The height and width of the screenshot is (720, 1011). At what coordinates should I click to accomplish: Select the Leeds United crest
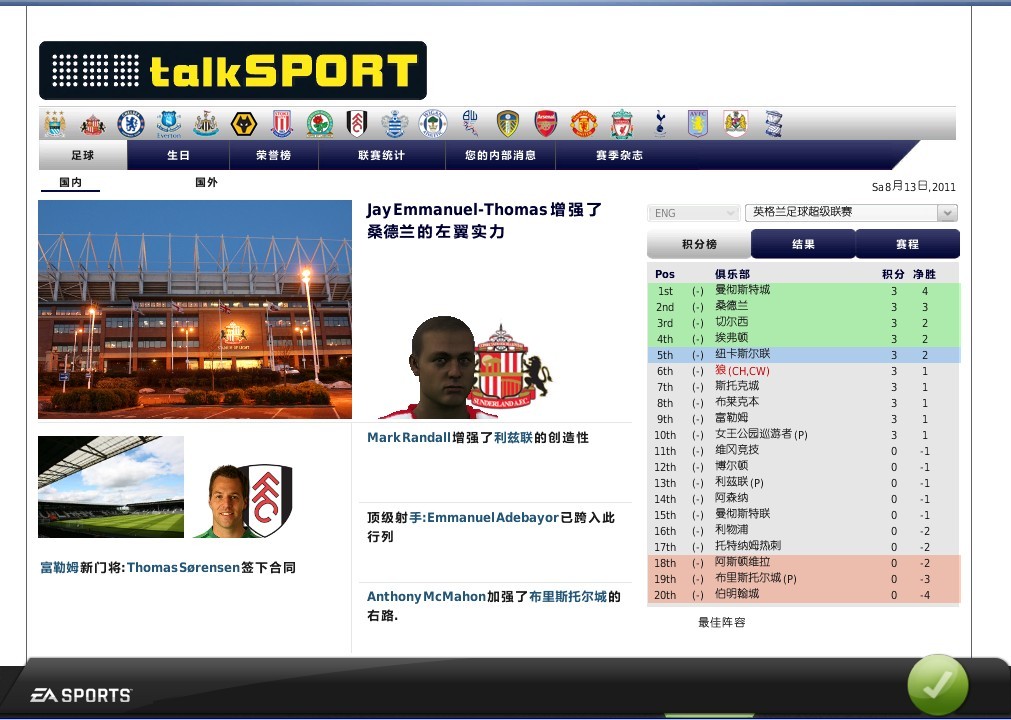point(508,124)
